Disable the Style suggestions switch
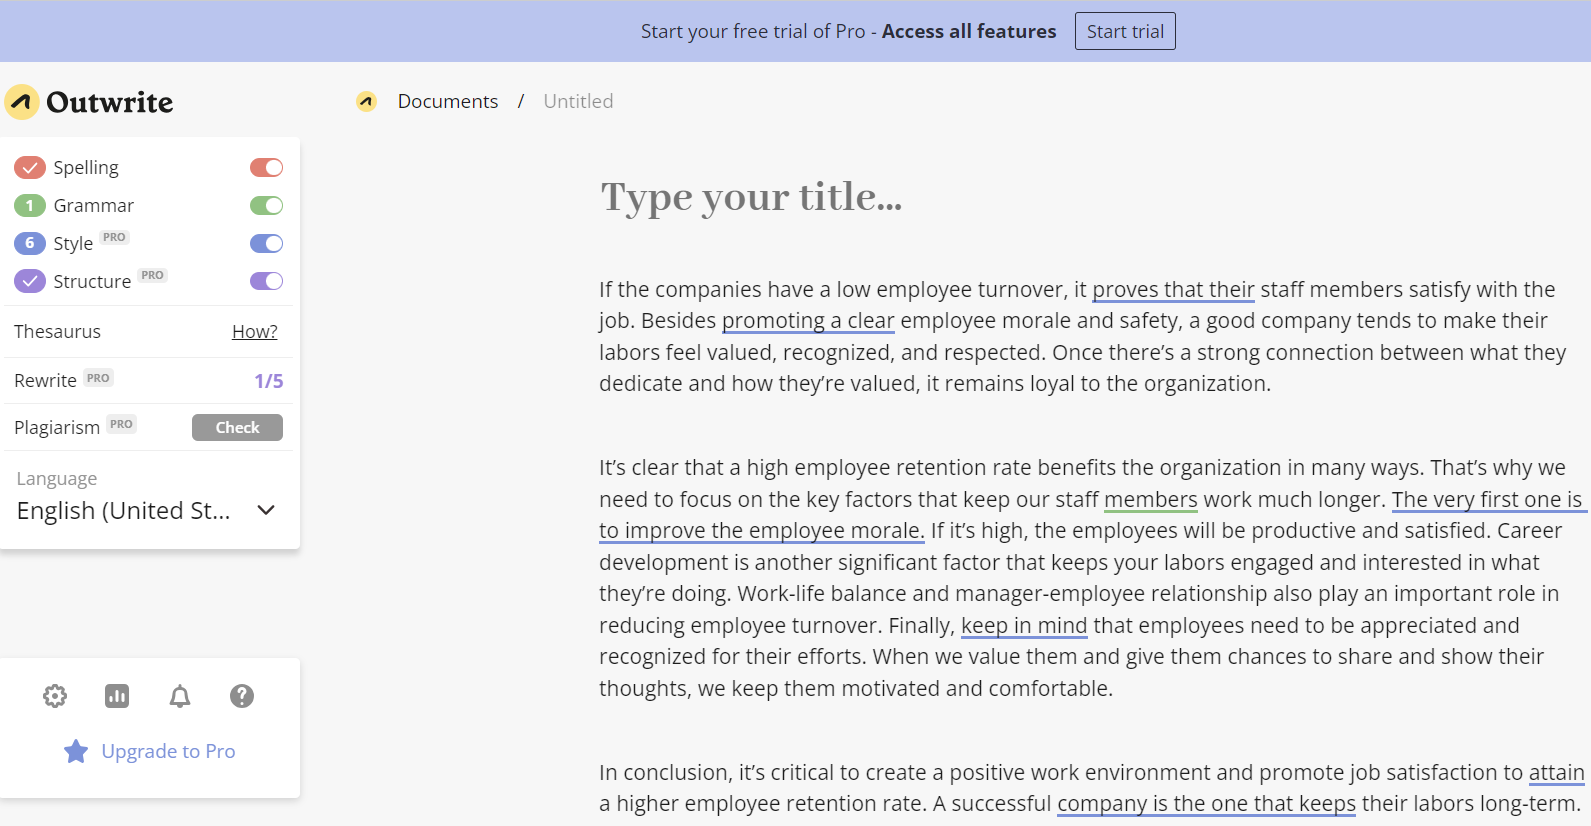This screenshot has width=1591, height=826. (x=266, y=243)
